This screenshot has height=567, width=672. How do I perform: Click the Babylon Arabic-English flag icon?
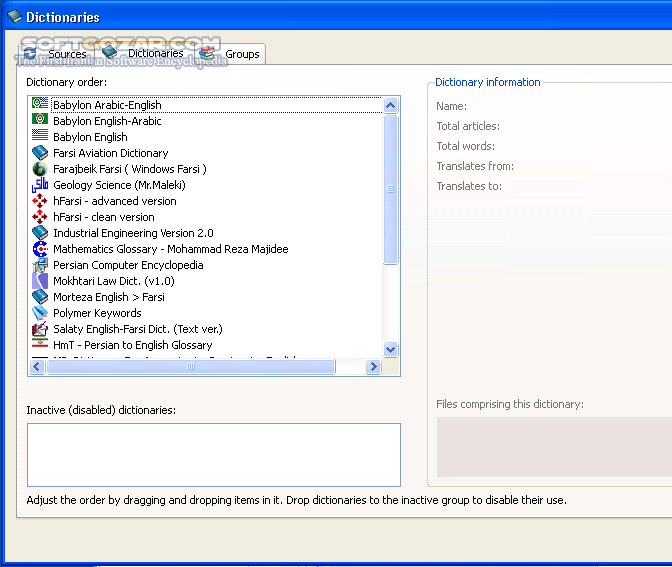[40, 103]
